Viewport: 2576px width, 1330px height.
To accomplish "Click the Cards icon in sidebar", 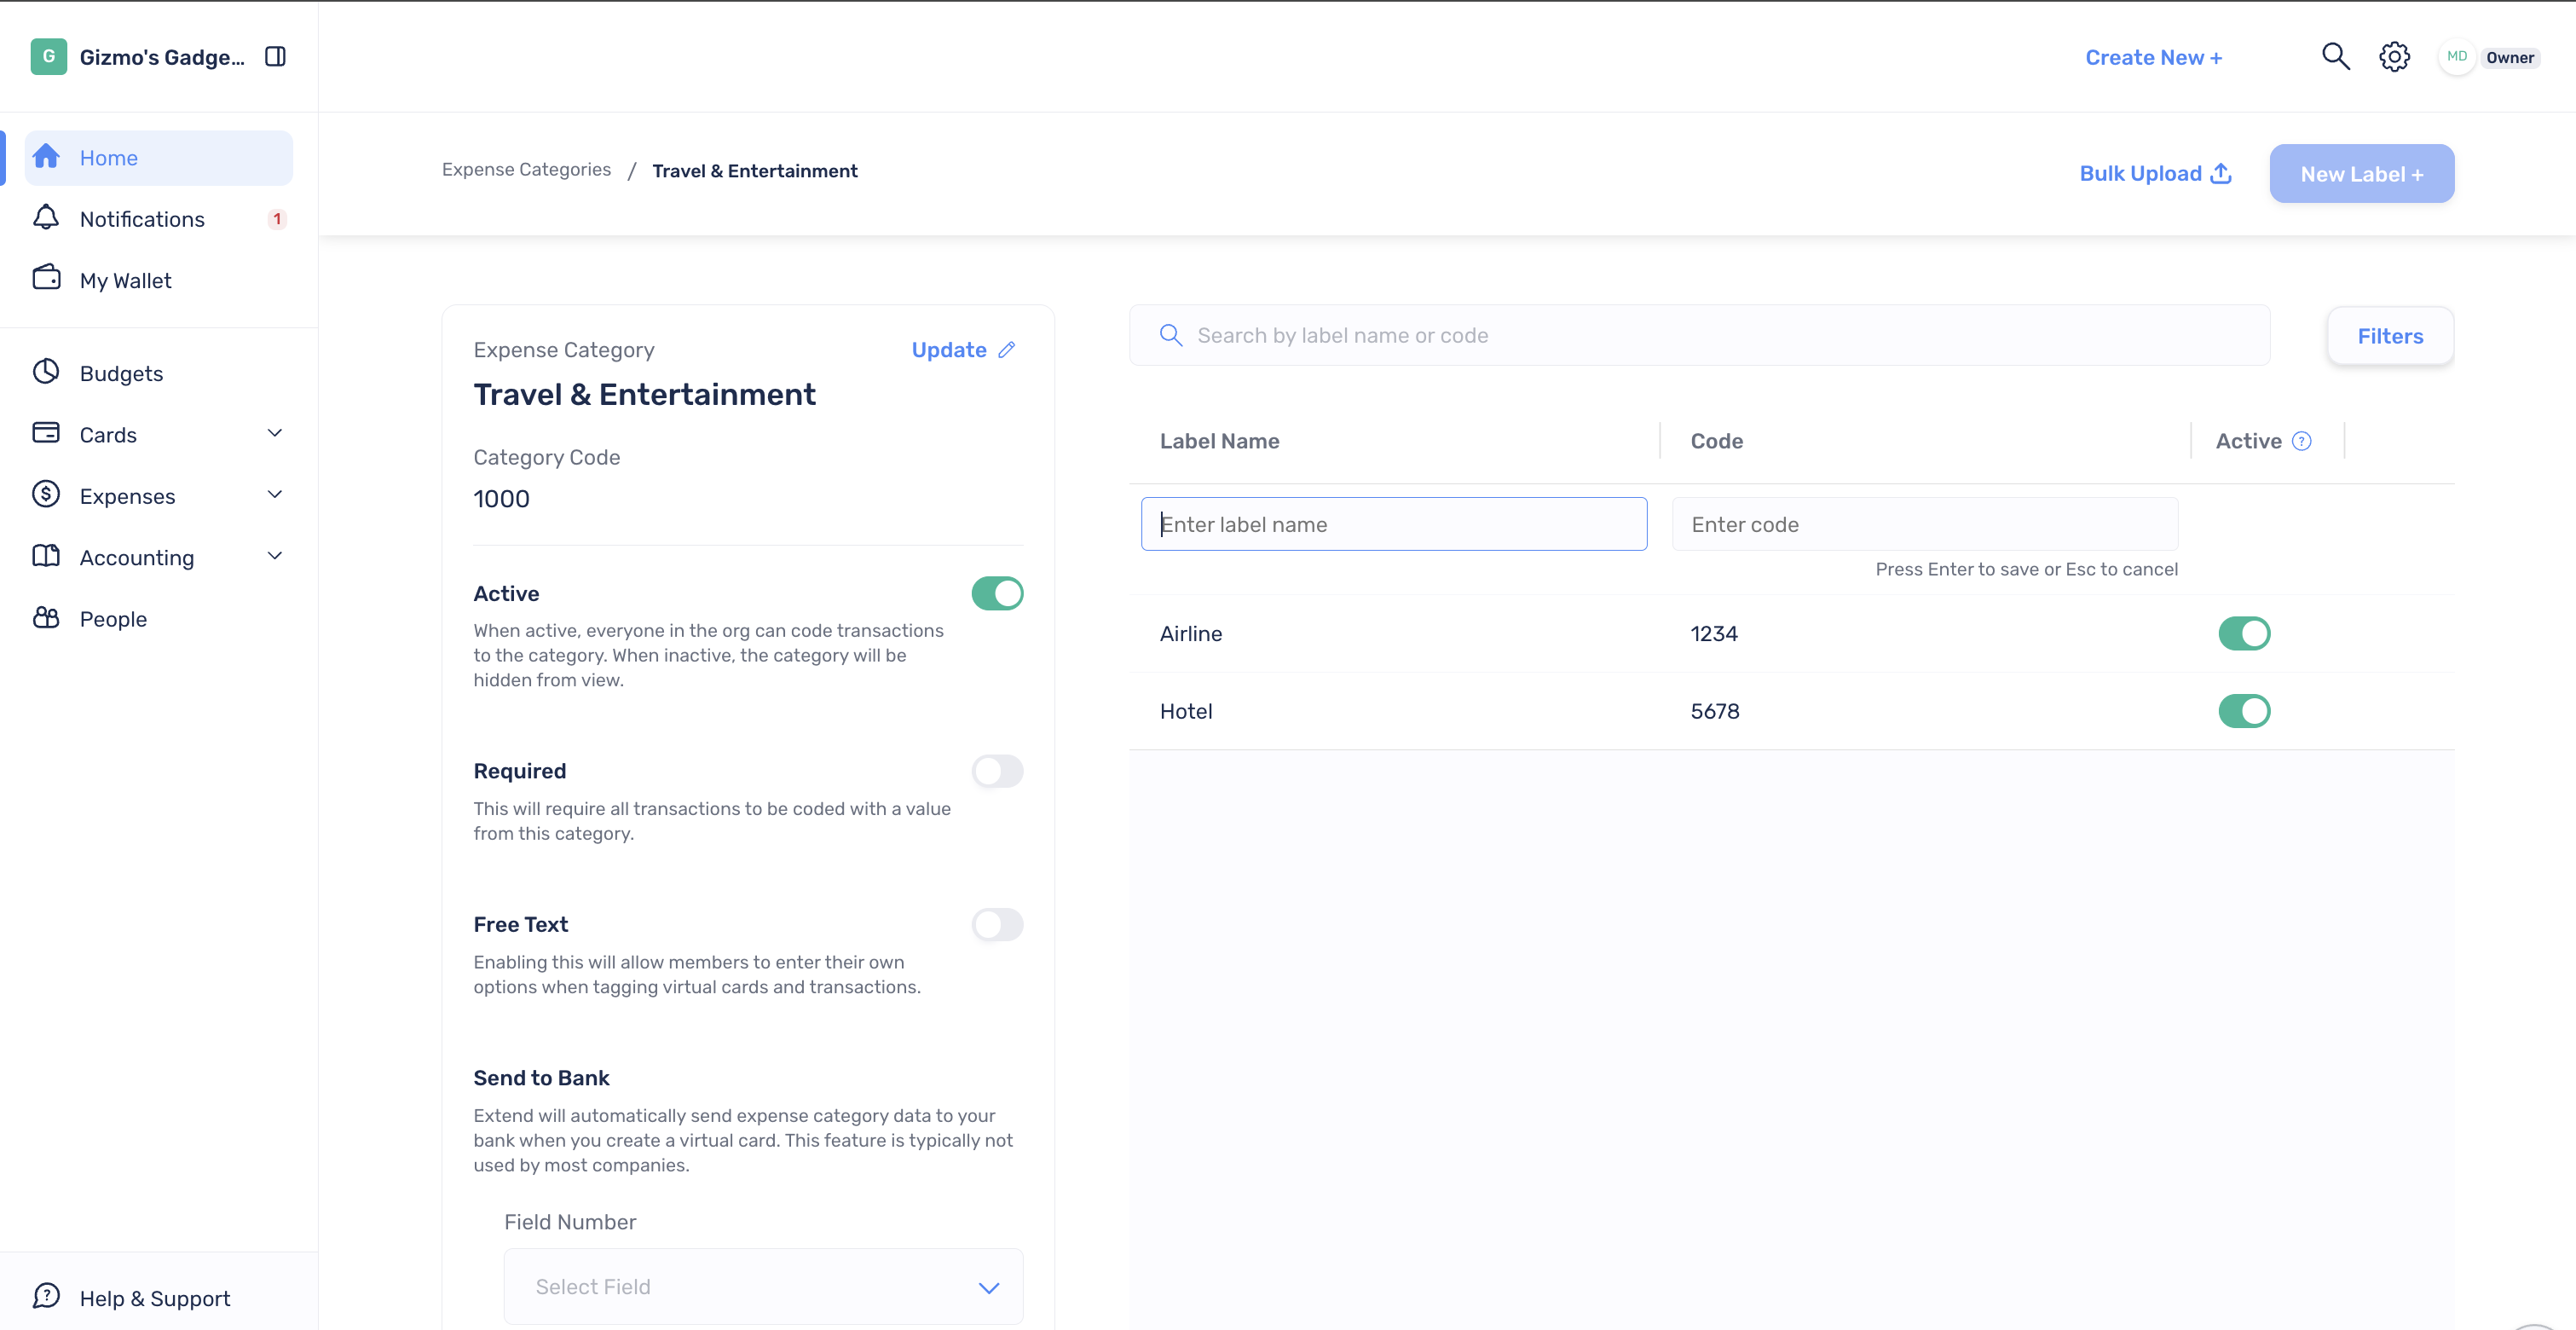I will pyautogui.click(x=46, y=433).
